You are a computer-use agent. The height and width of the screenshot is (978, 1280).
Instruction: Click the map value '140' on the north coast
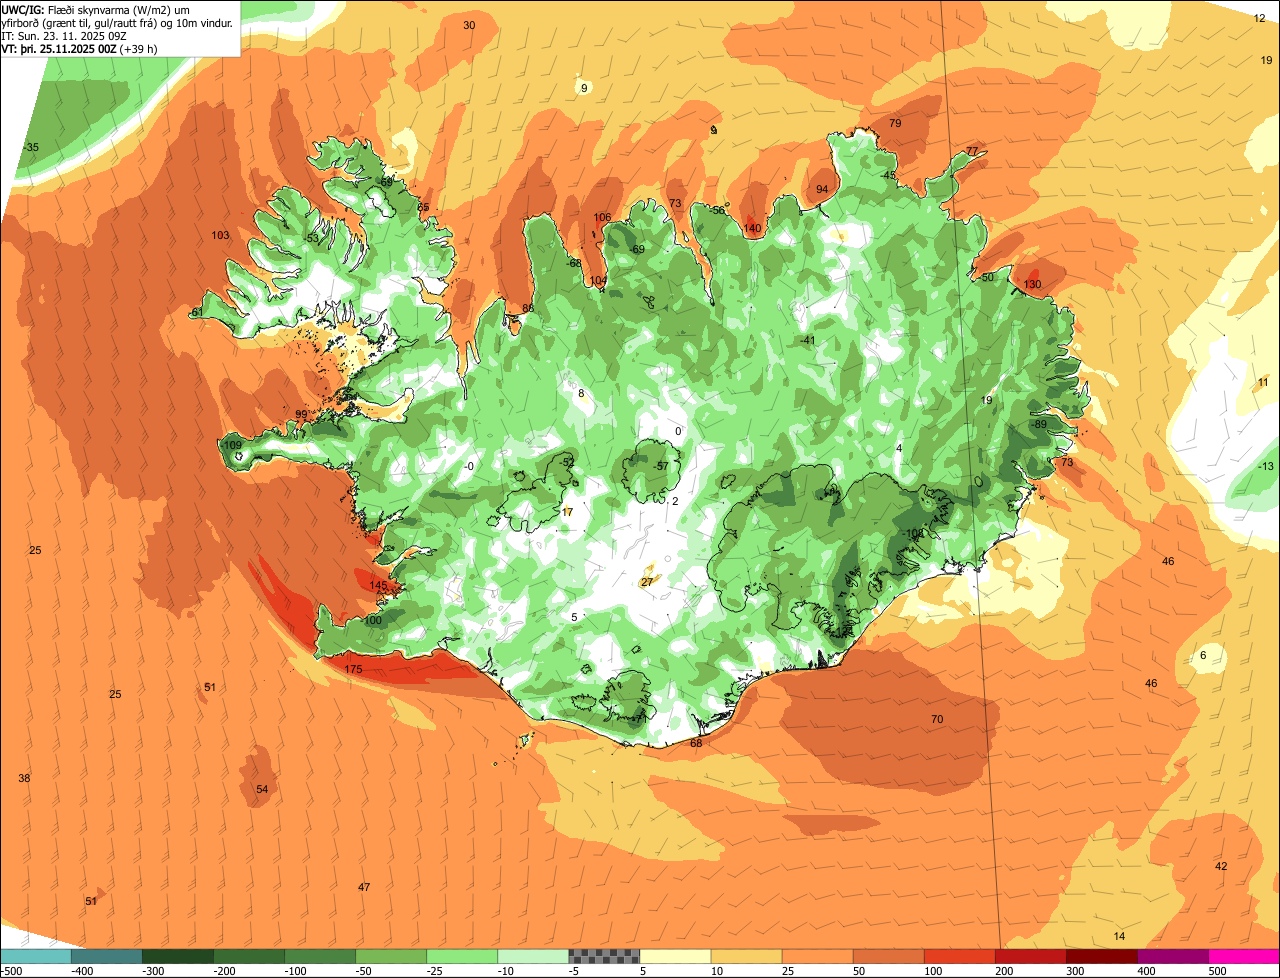pyautogui.click(x=753, y=229)
